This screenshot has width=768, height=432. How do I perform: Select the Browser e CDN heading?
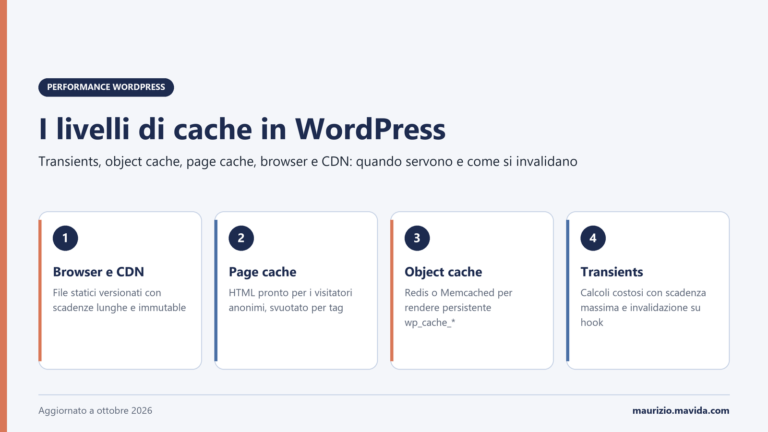[98, 272]
